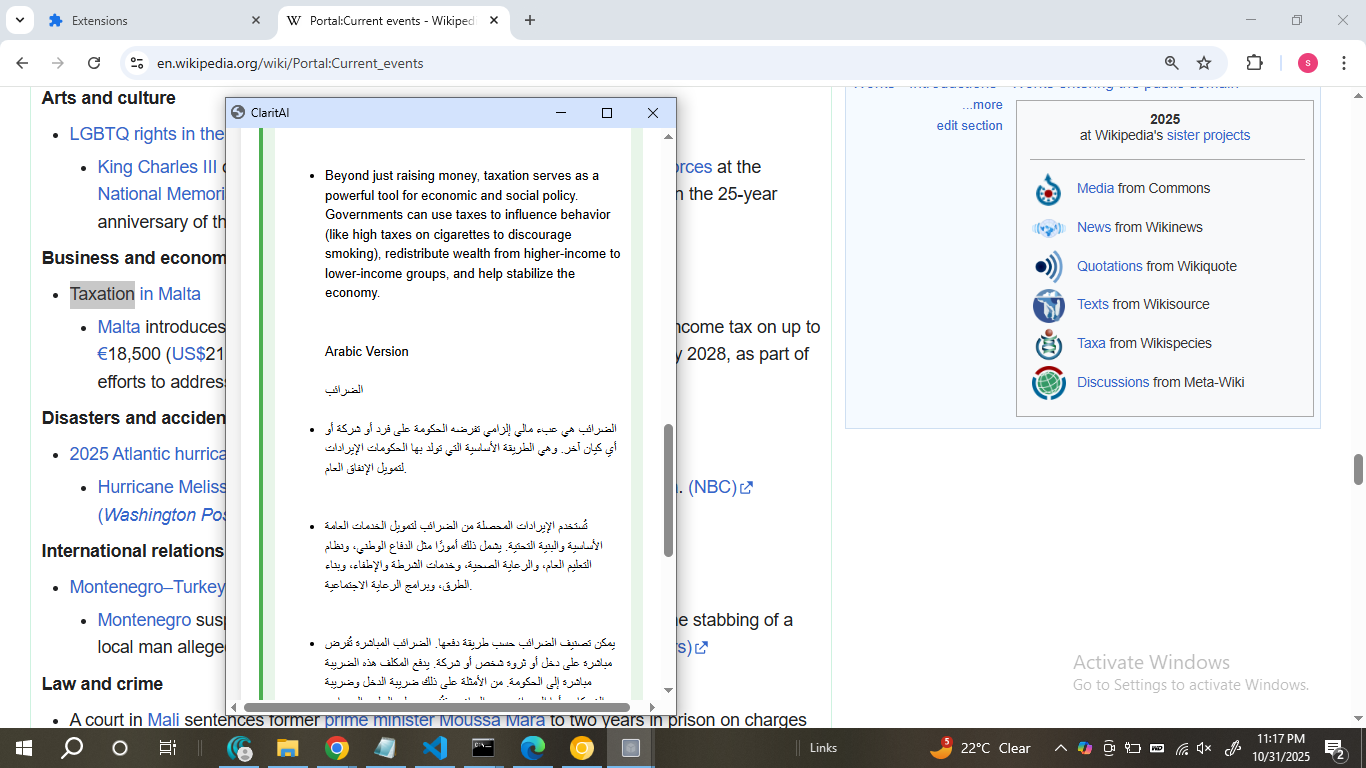Image resolution: width=1366 pixels, height=768 pixels.
Task: Open Command Prompt taskbar icon
Action: 483,748
